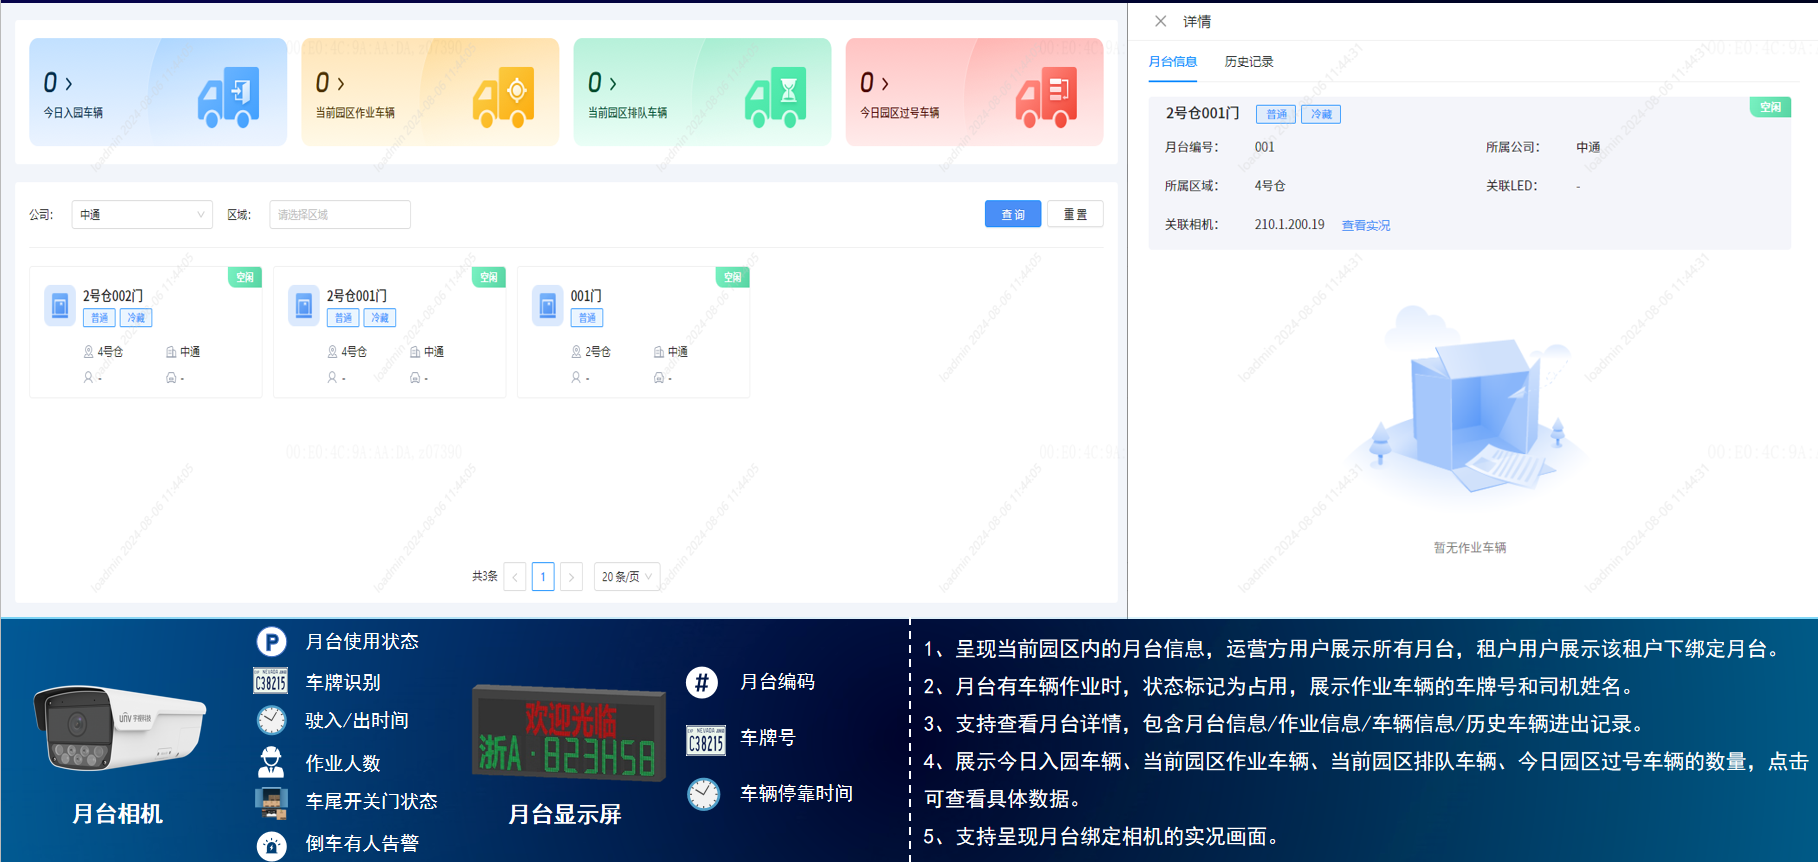The height and width of the screenshot is (862, 1818).
Task: Click the 驶入/出时间 clock icon
Action: click(x=271, y=720)
